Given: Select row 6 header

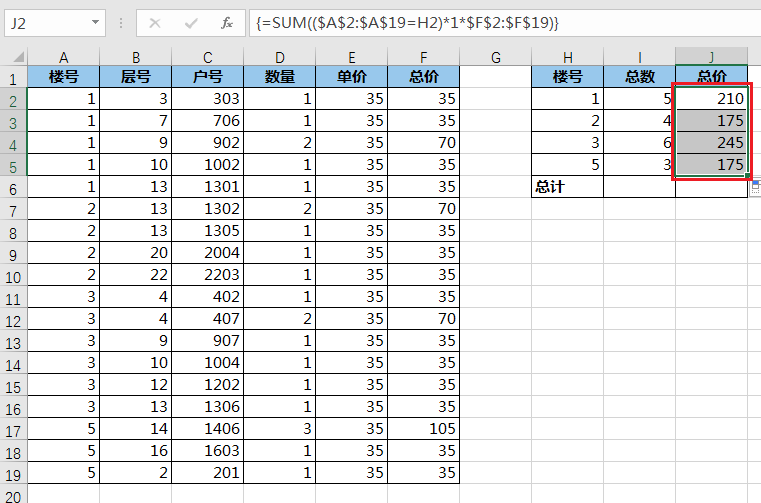Looking at the screenshot, I should 13,188.
